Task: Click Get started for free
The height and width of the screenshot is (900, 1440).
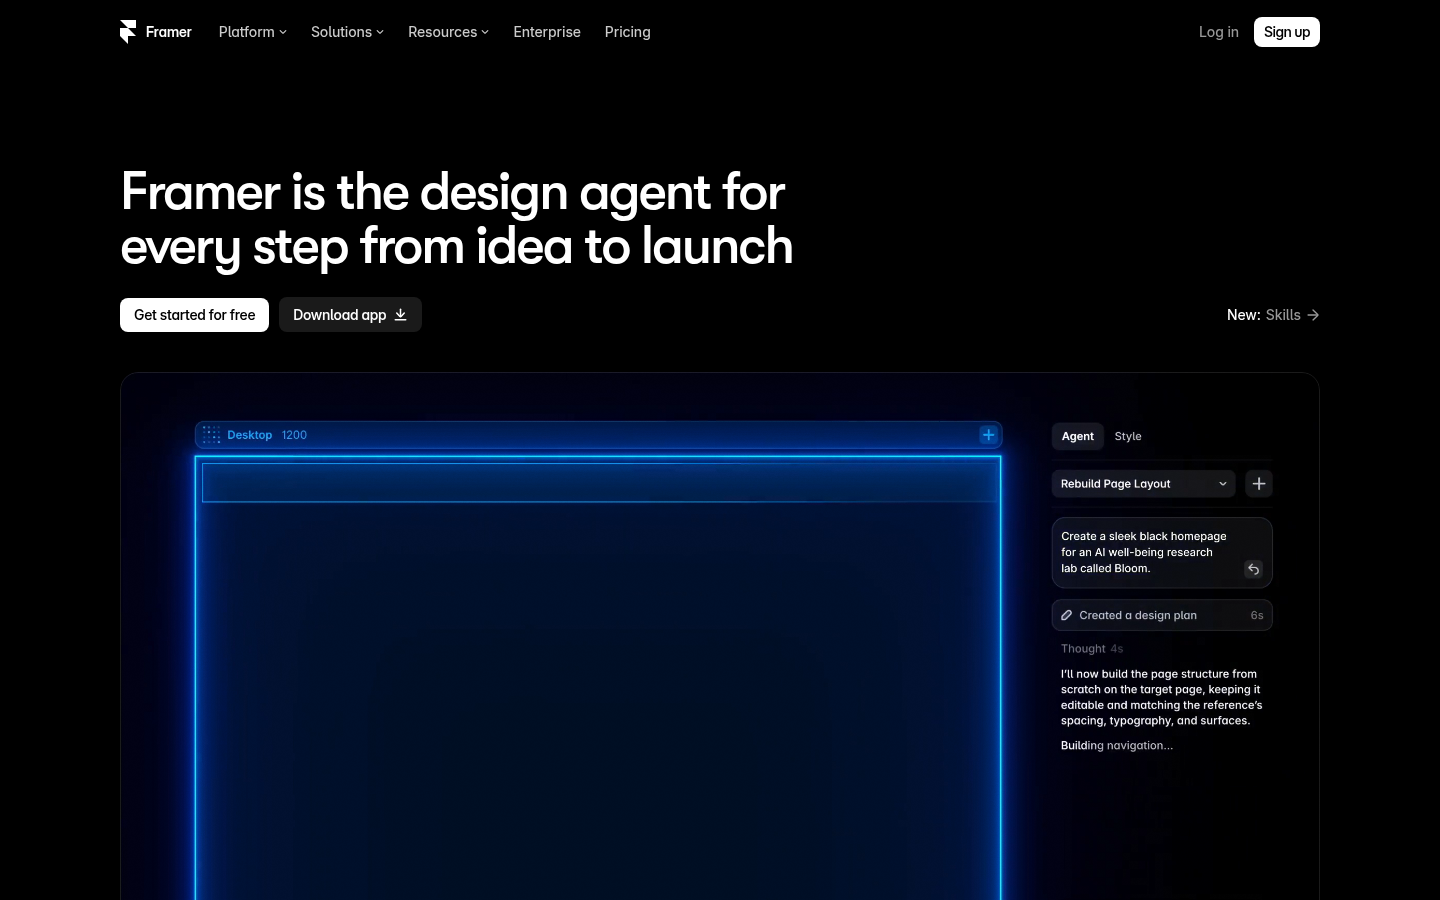Action: tap(194, 315)
